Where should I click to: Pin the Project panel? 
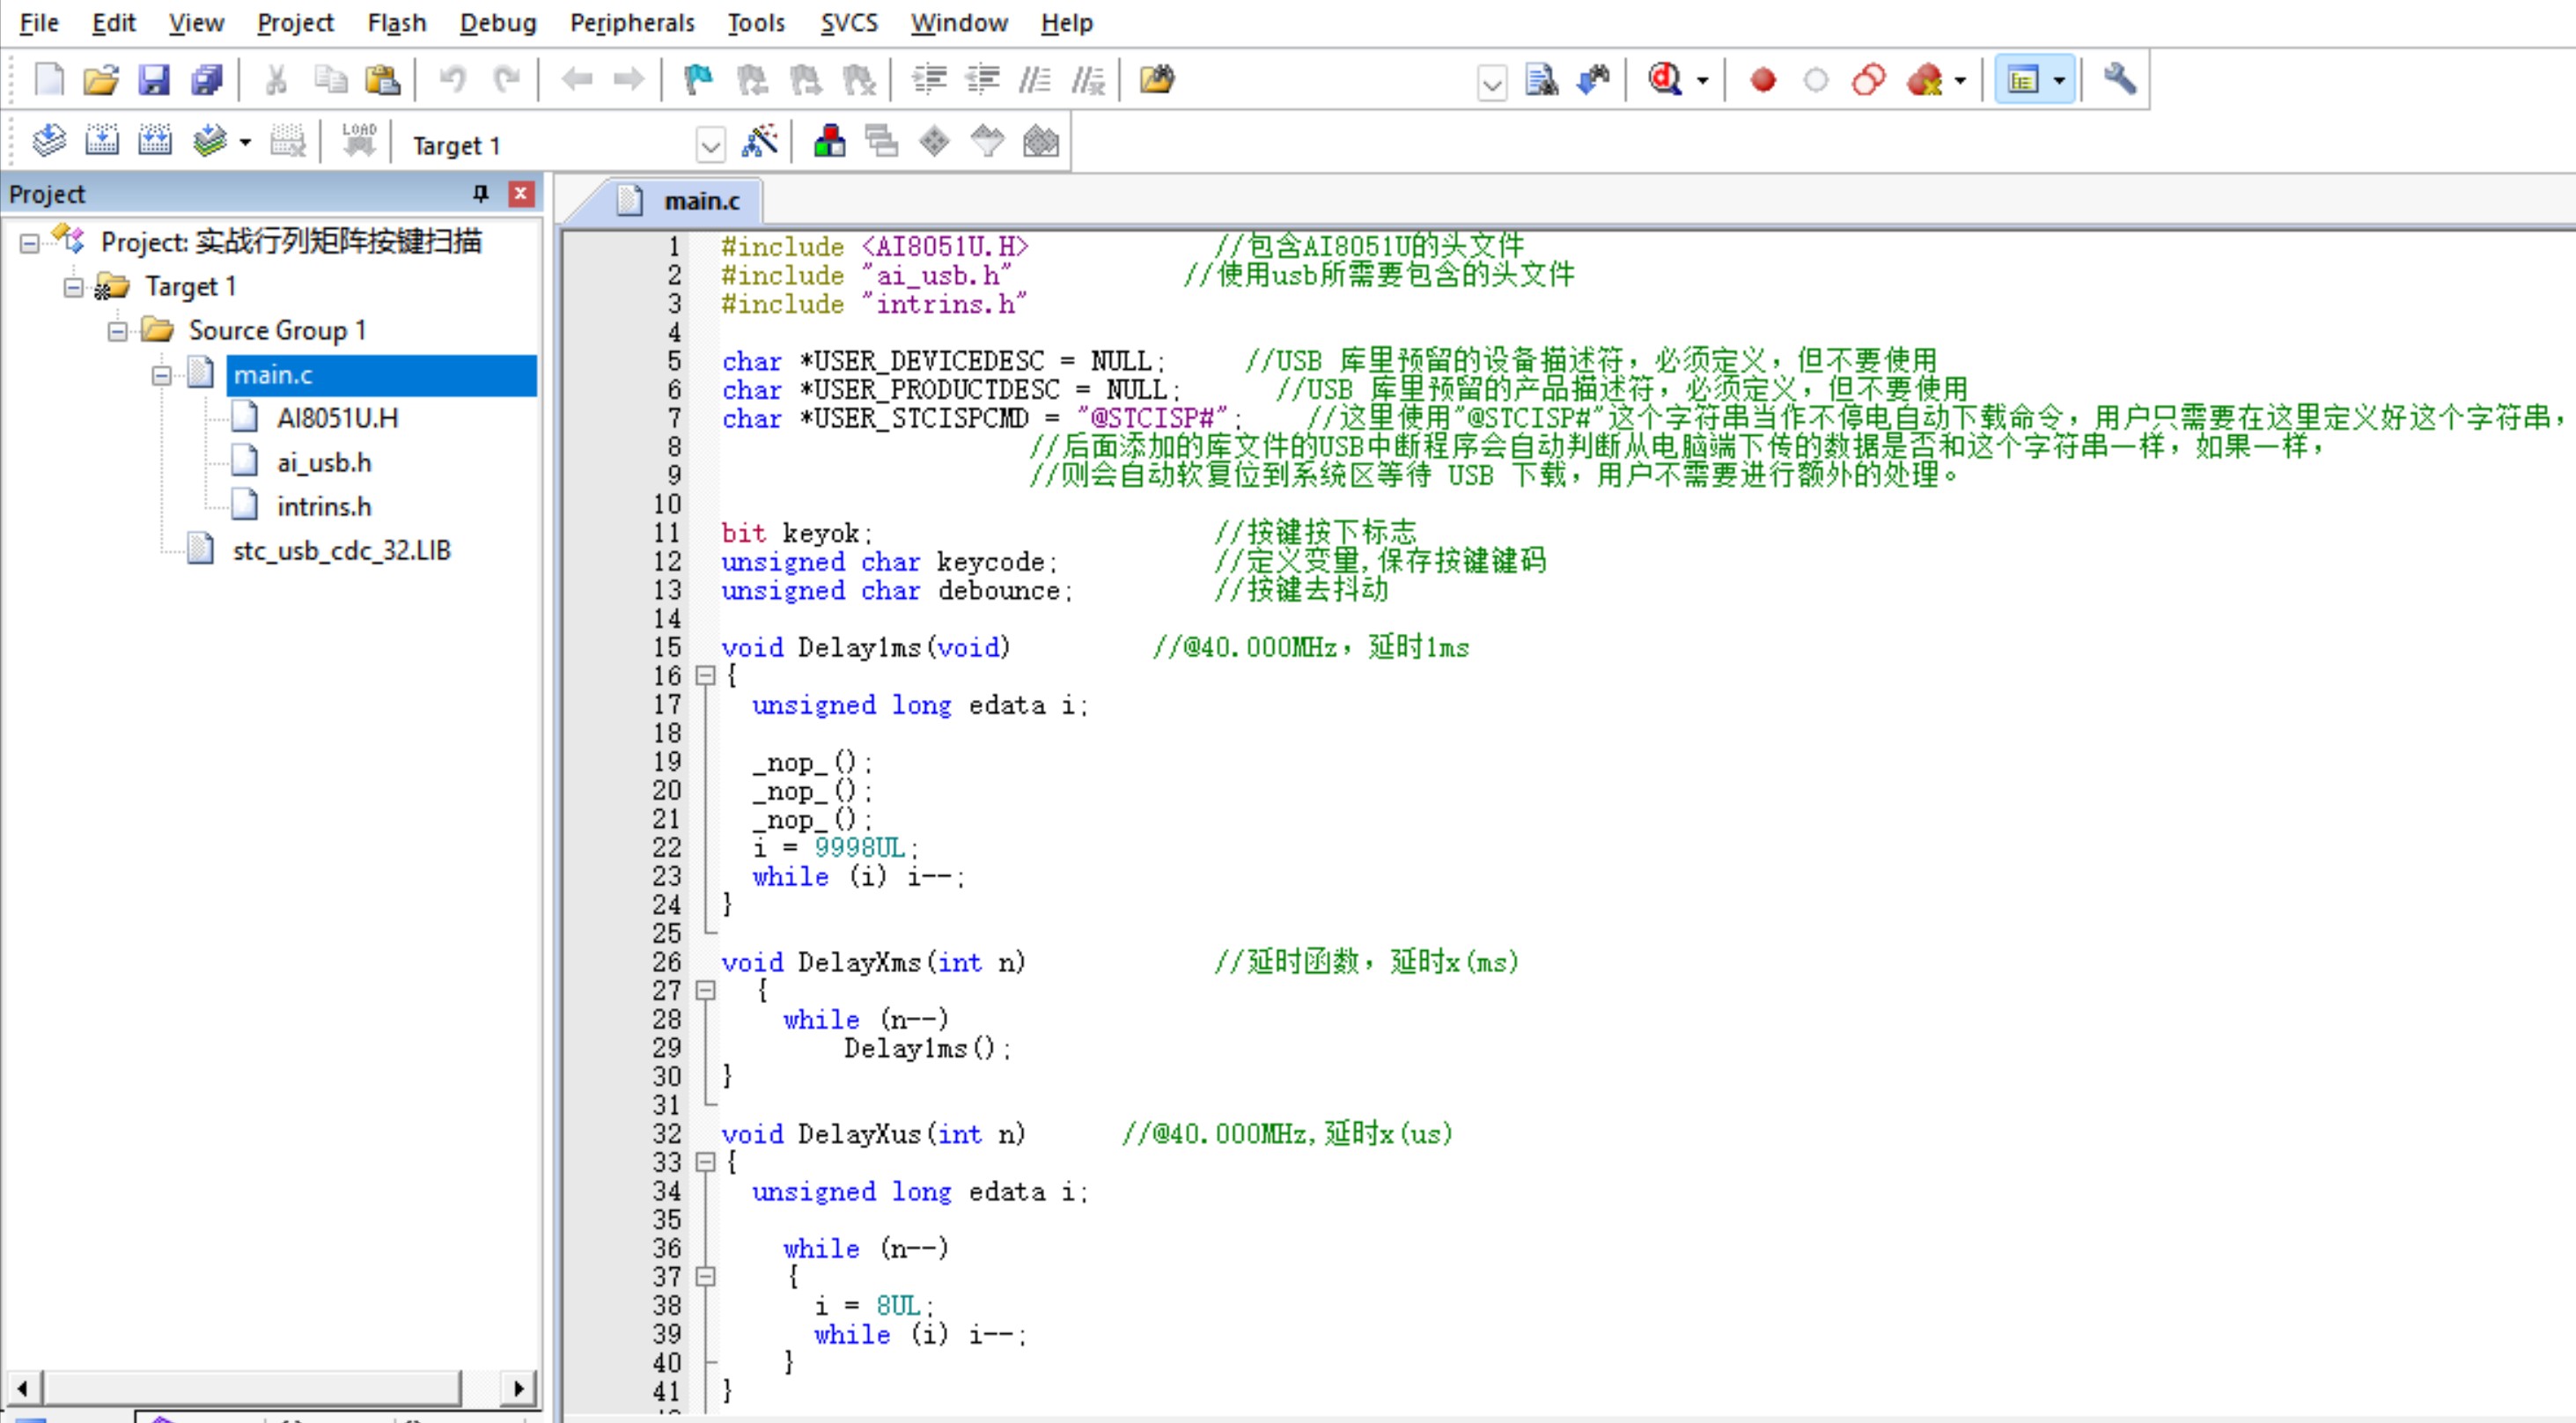[x=481, y=193]
